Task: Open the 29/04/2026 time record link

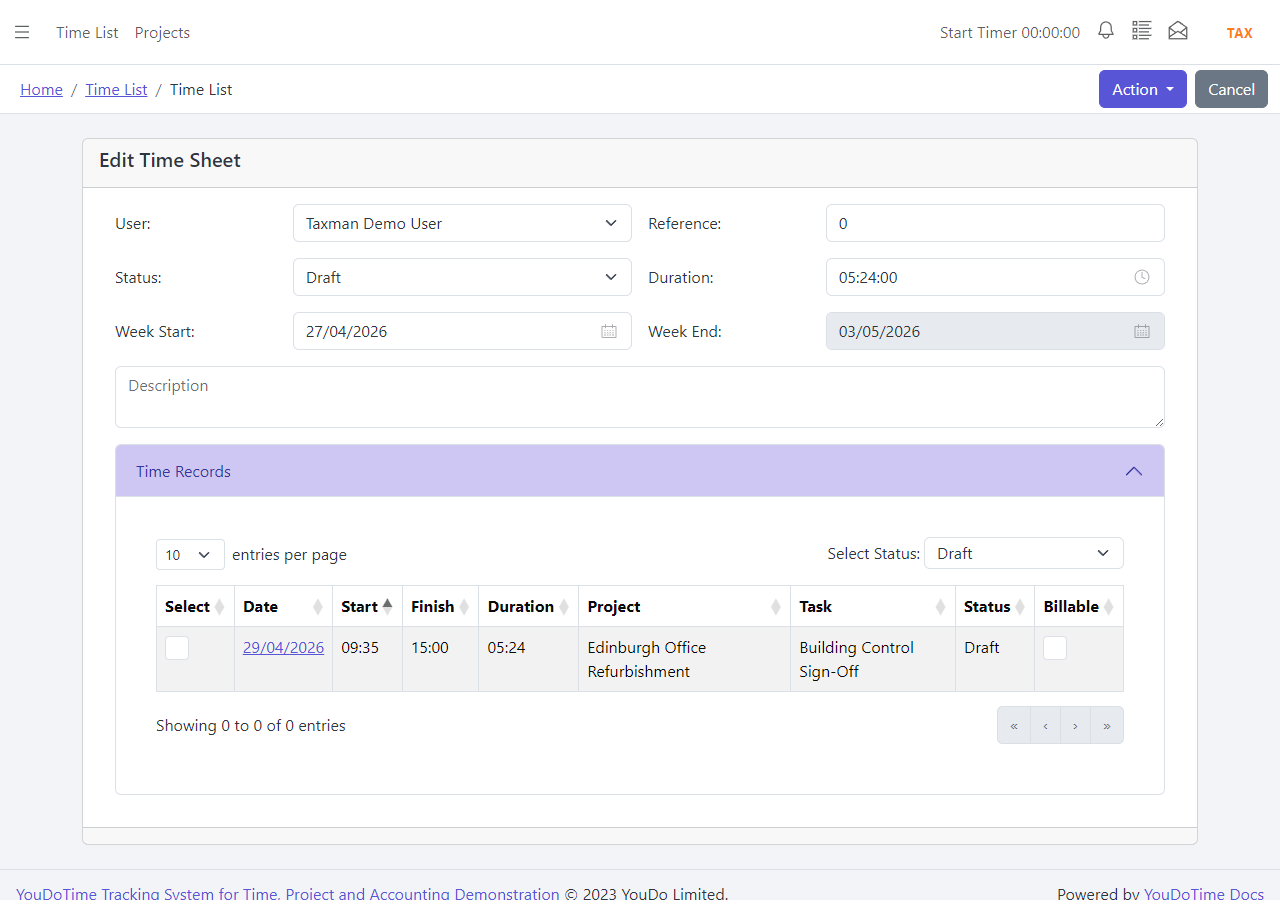Action: click(283, 647)
